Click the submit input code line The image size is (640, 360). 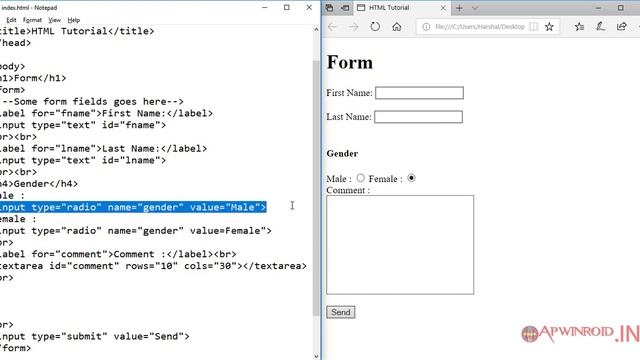[x=95, y=336]
